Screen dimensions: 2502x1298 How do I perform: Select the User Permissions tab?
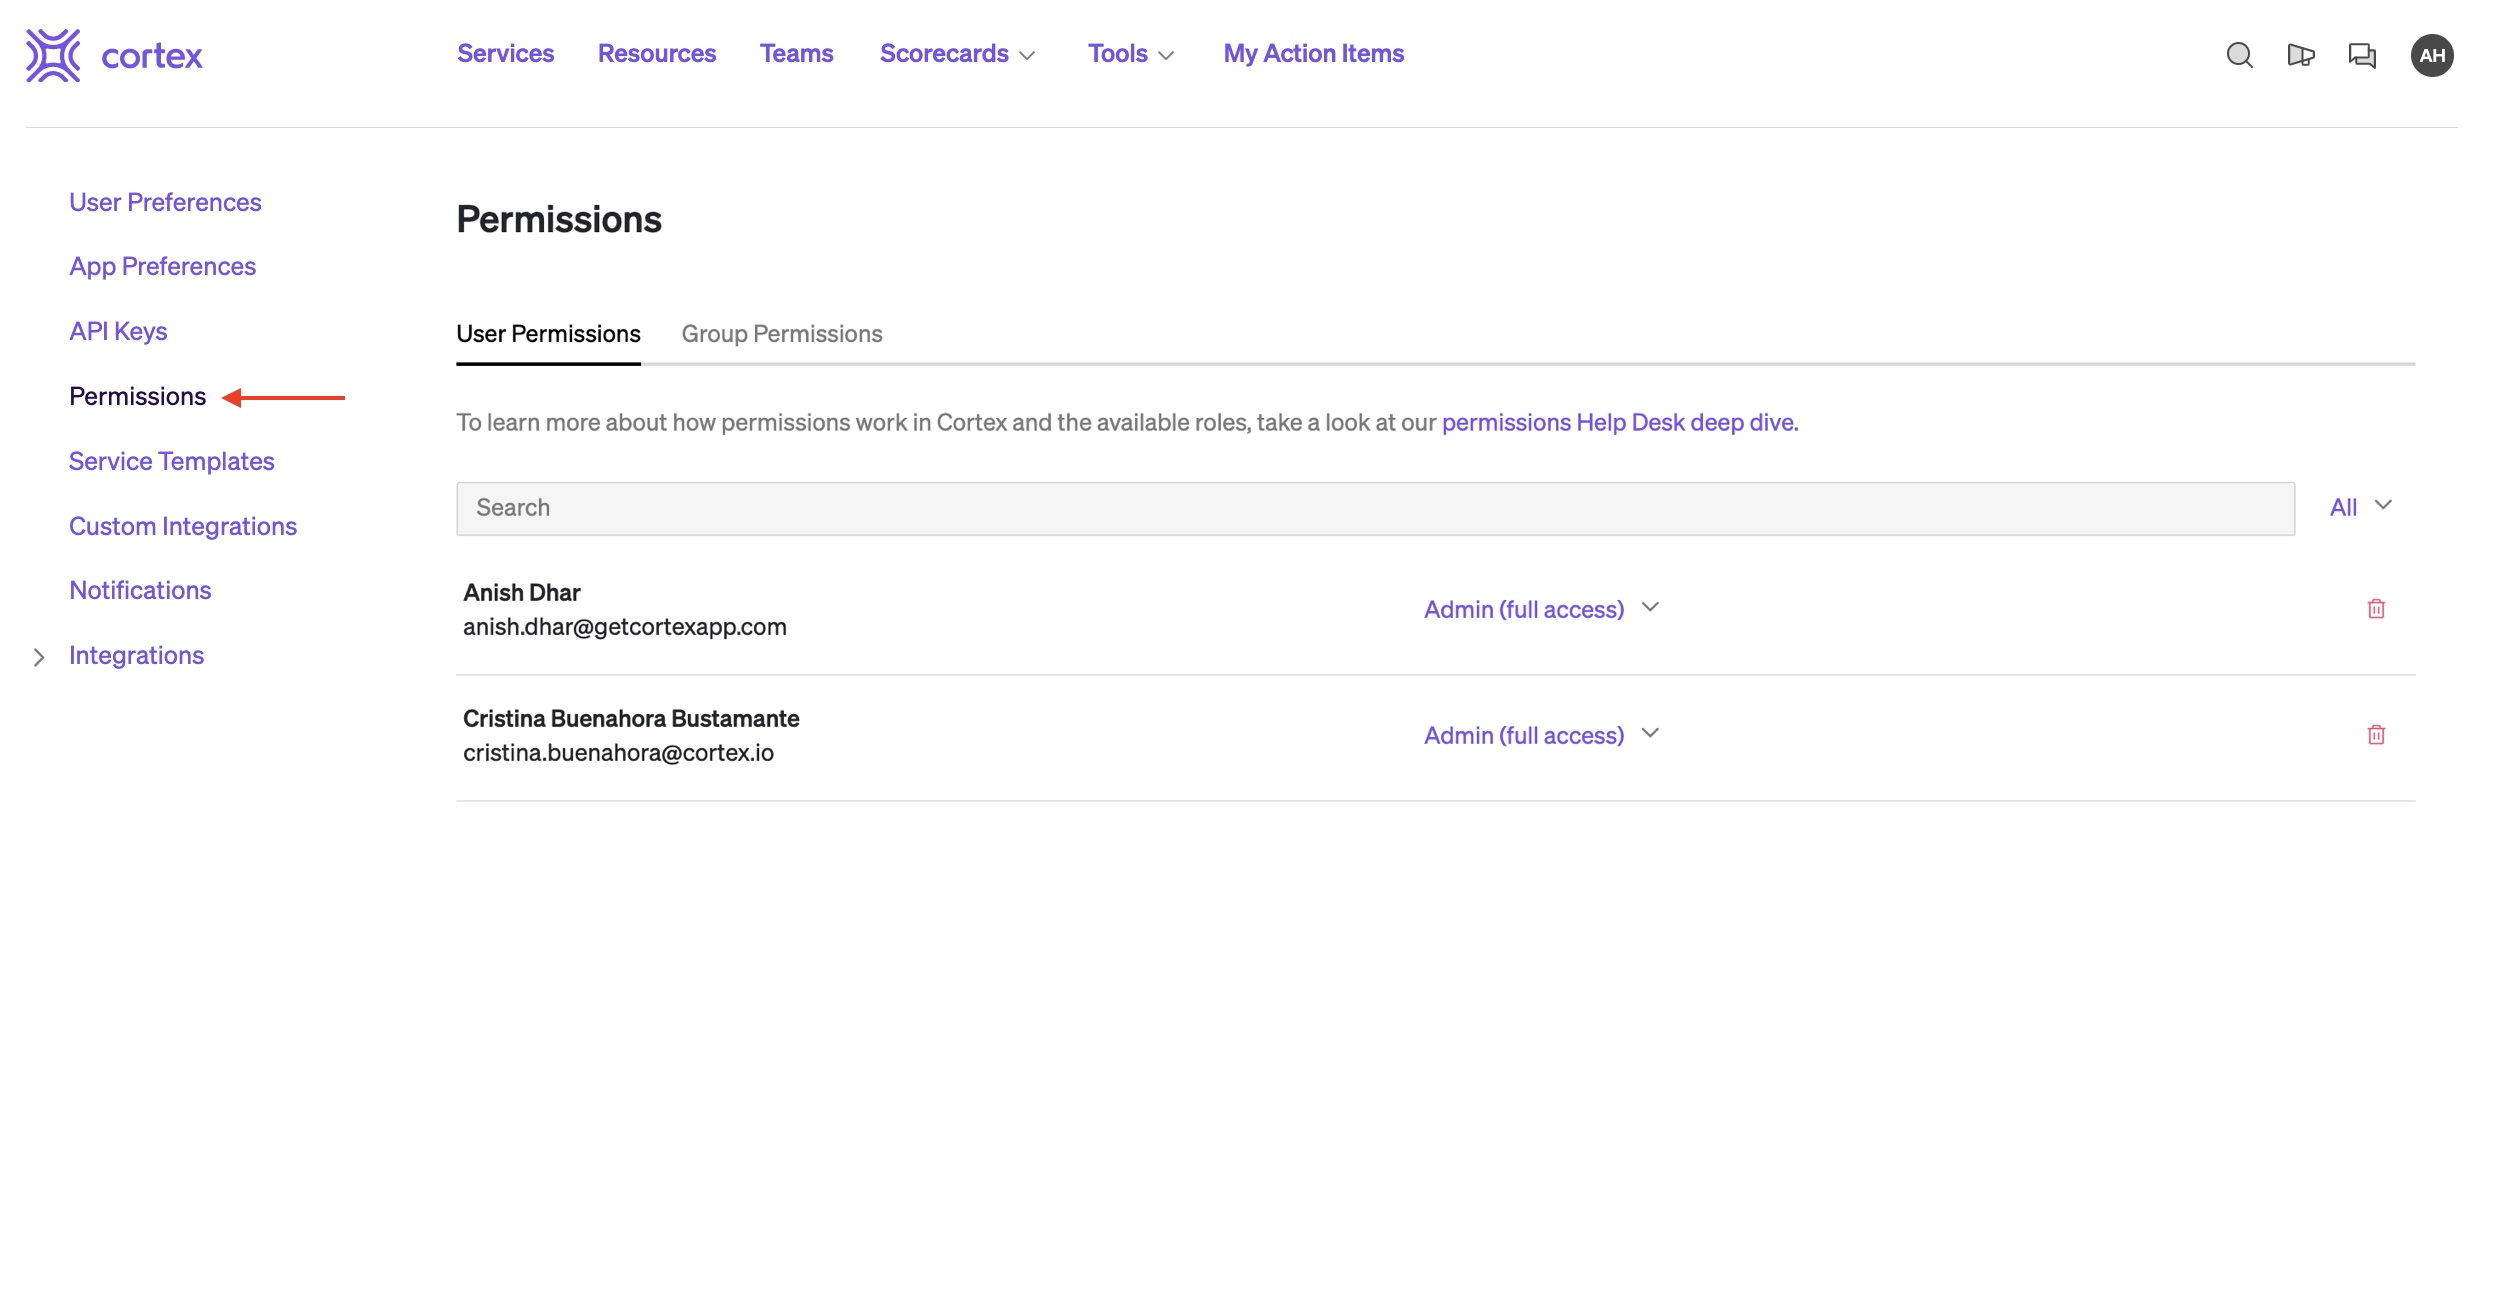(x=548, y=334)
